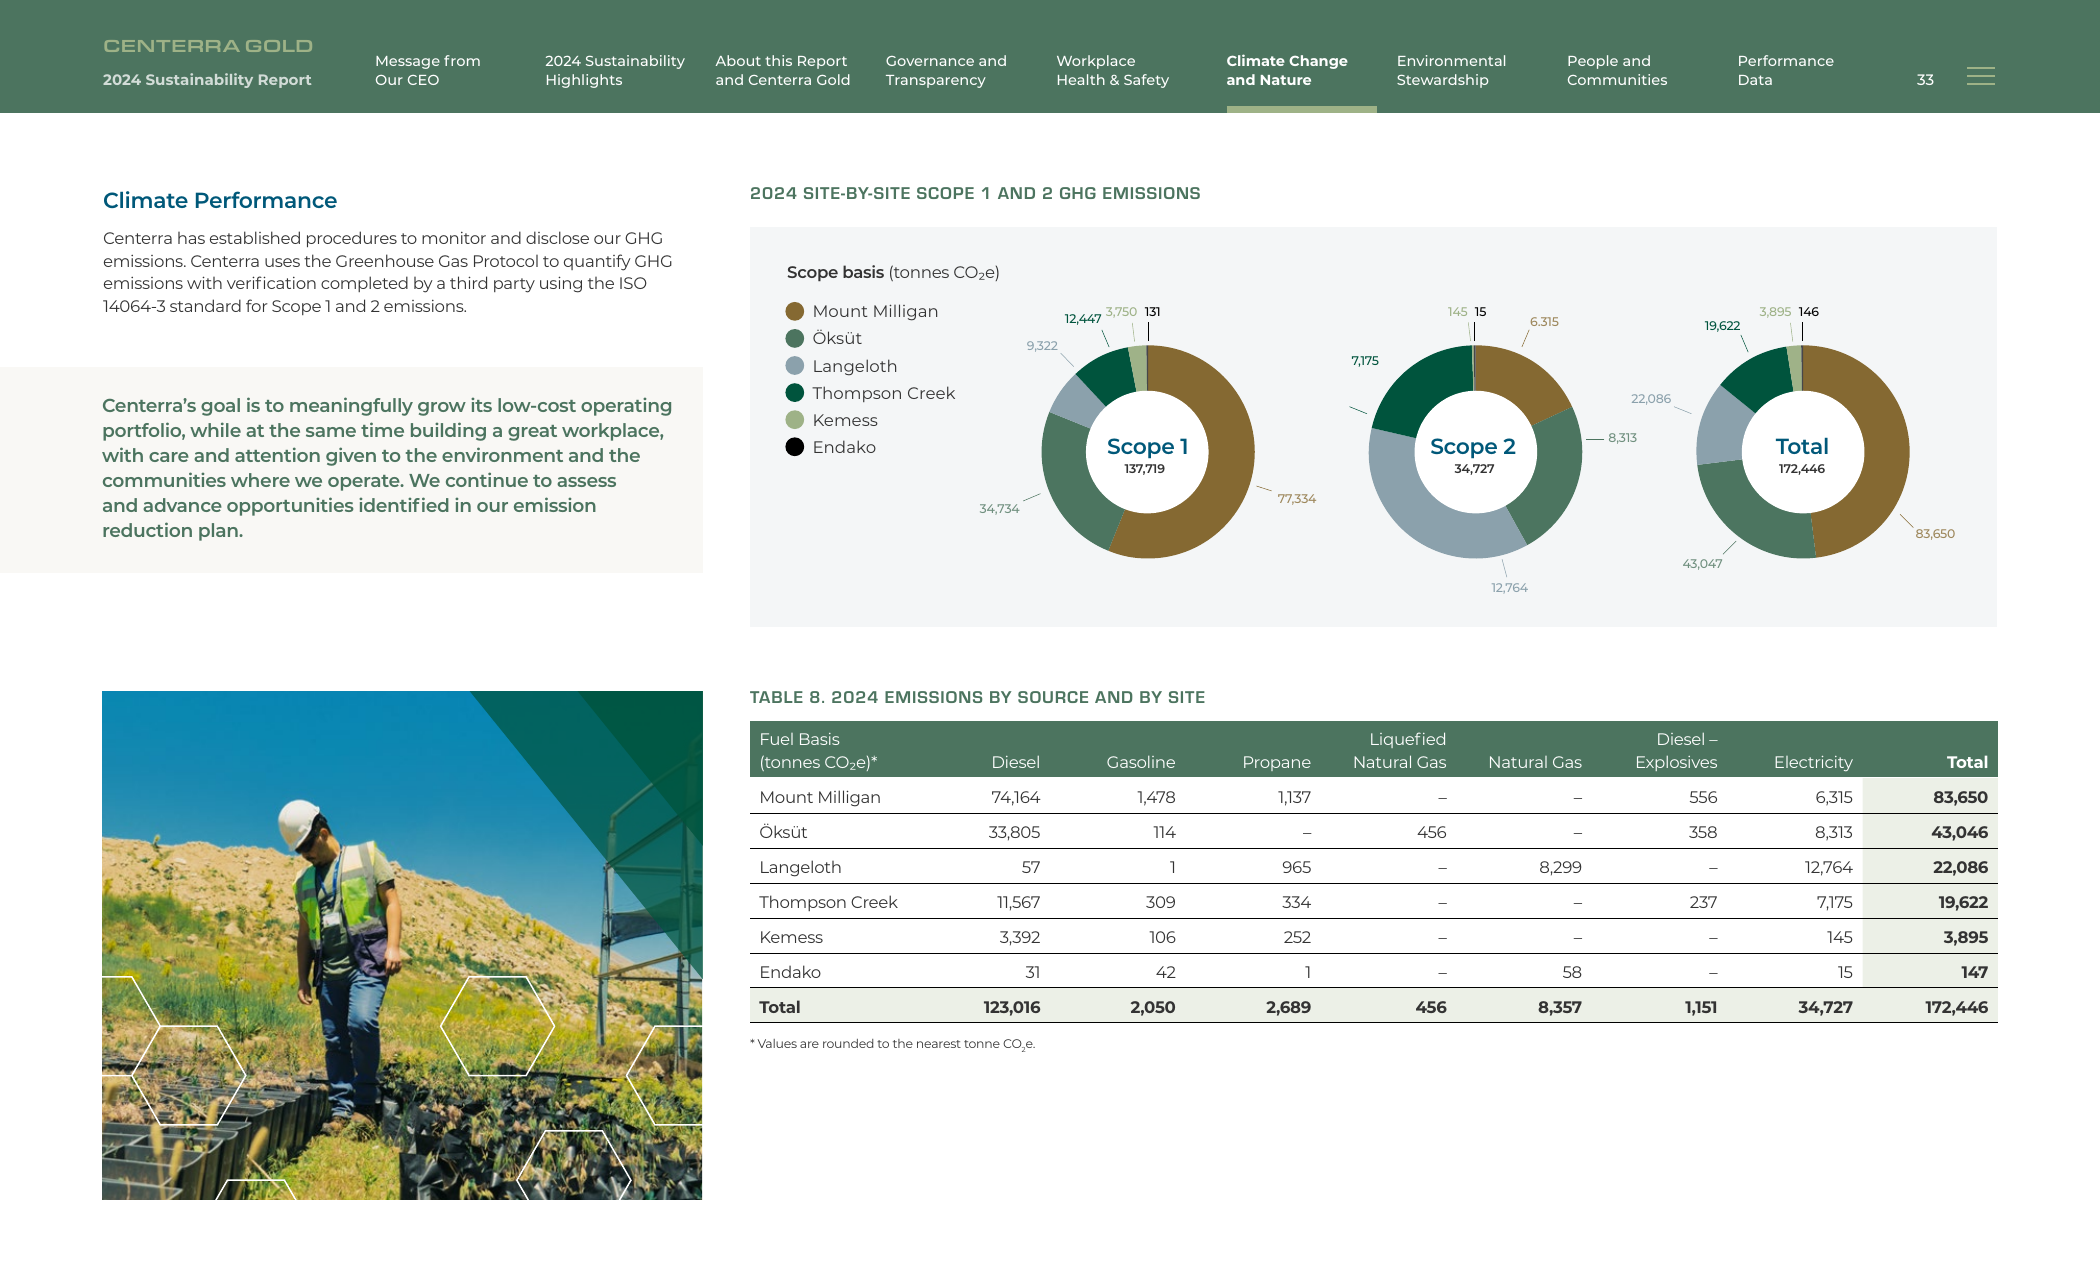The width and height of the screenshot is (2100, 1275).
Task: Click the Mount Milligan table row label
Action: [x=819, y=797]
